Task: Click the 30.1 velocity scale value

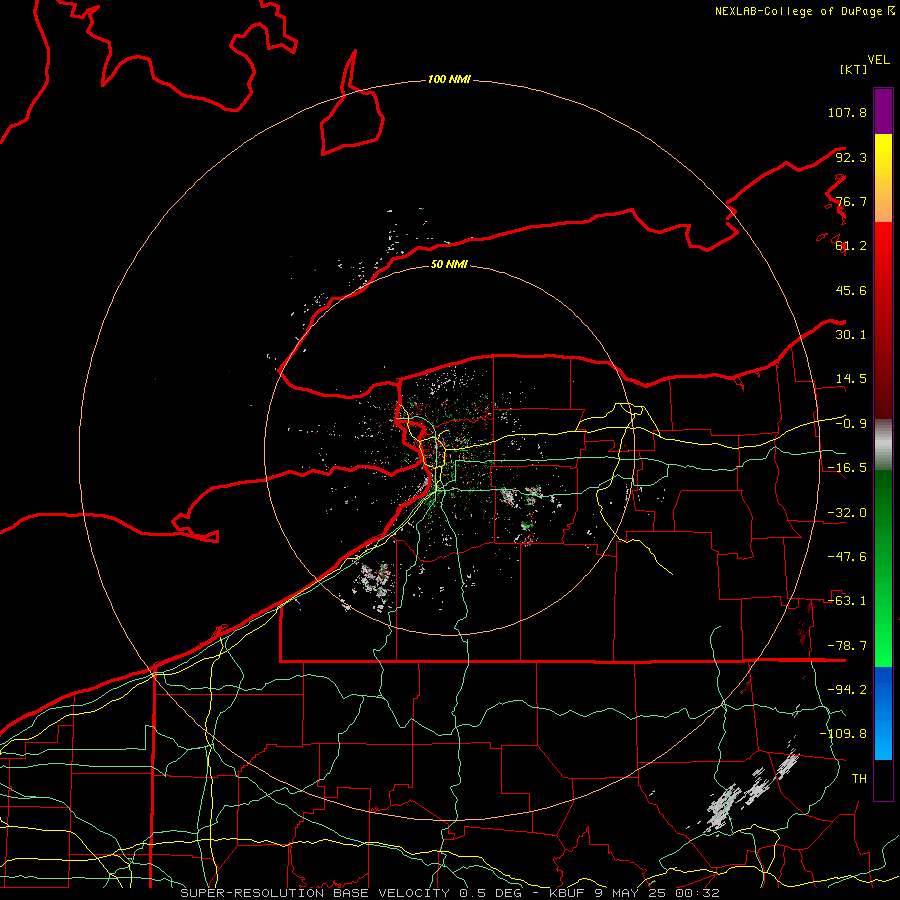Action: (x=851, y=335)
